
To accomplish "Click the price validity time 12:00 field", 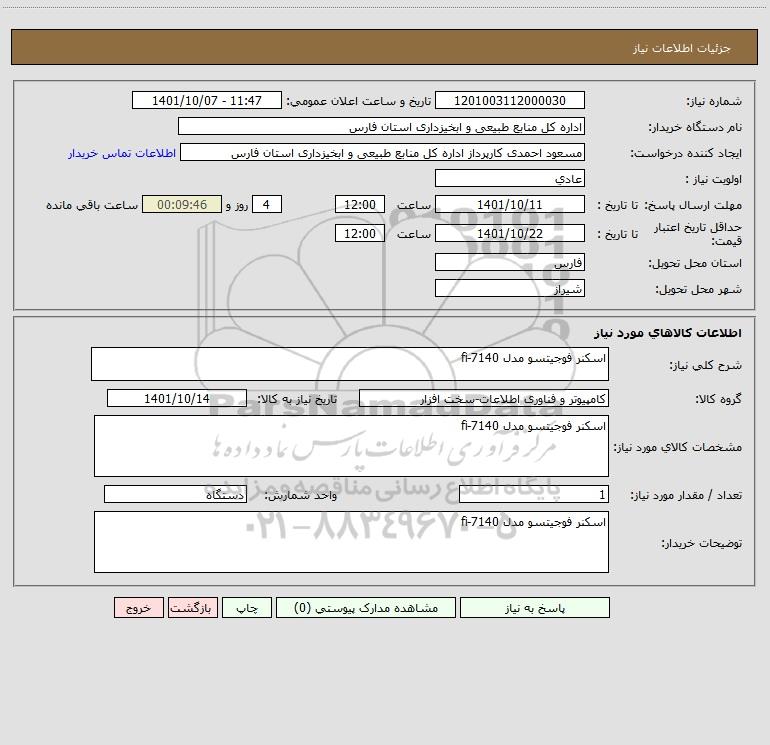I will 359,233.
